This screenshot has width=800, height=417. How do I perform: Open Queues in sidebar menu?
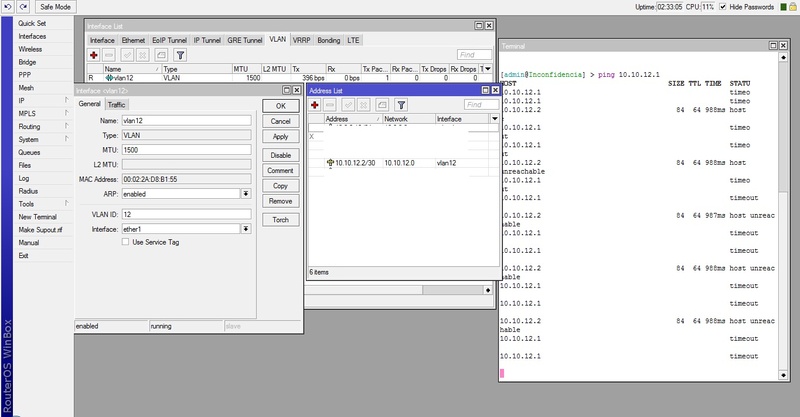tap(29, 152)
